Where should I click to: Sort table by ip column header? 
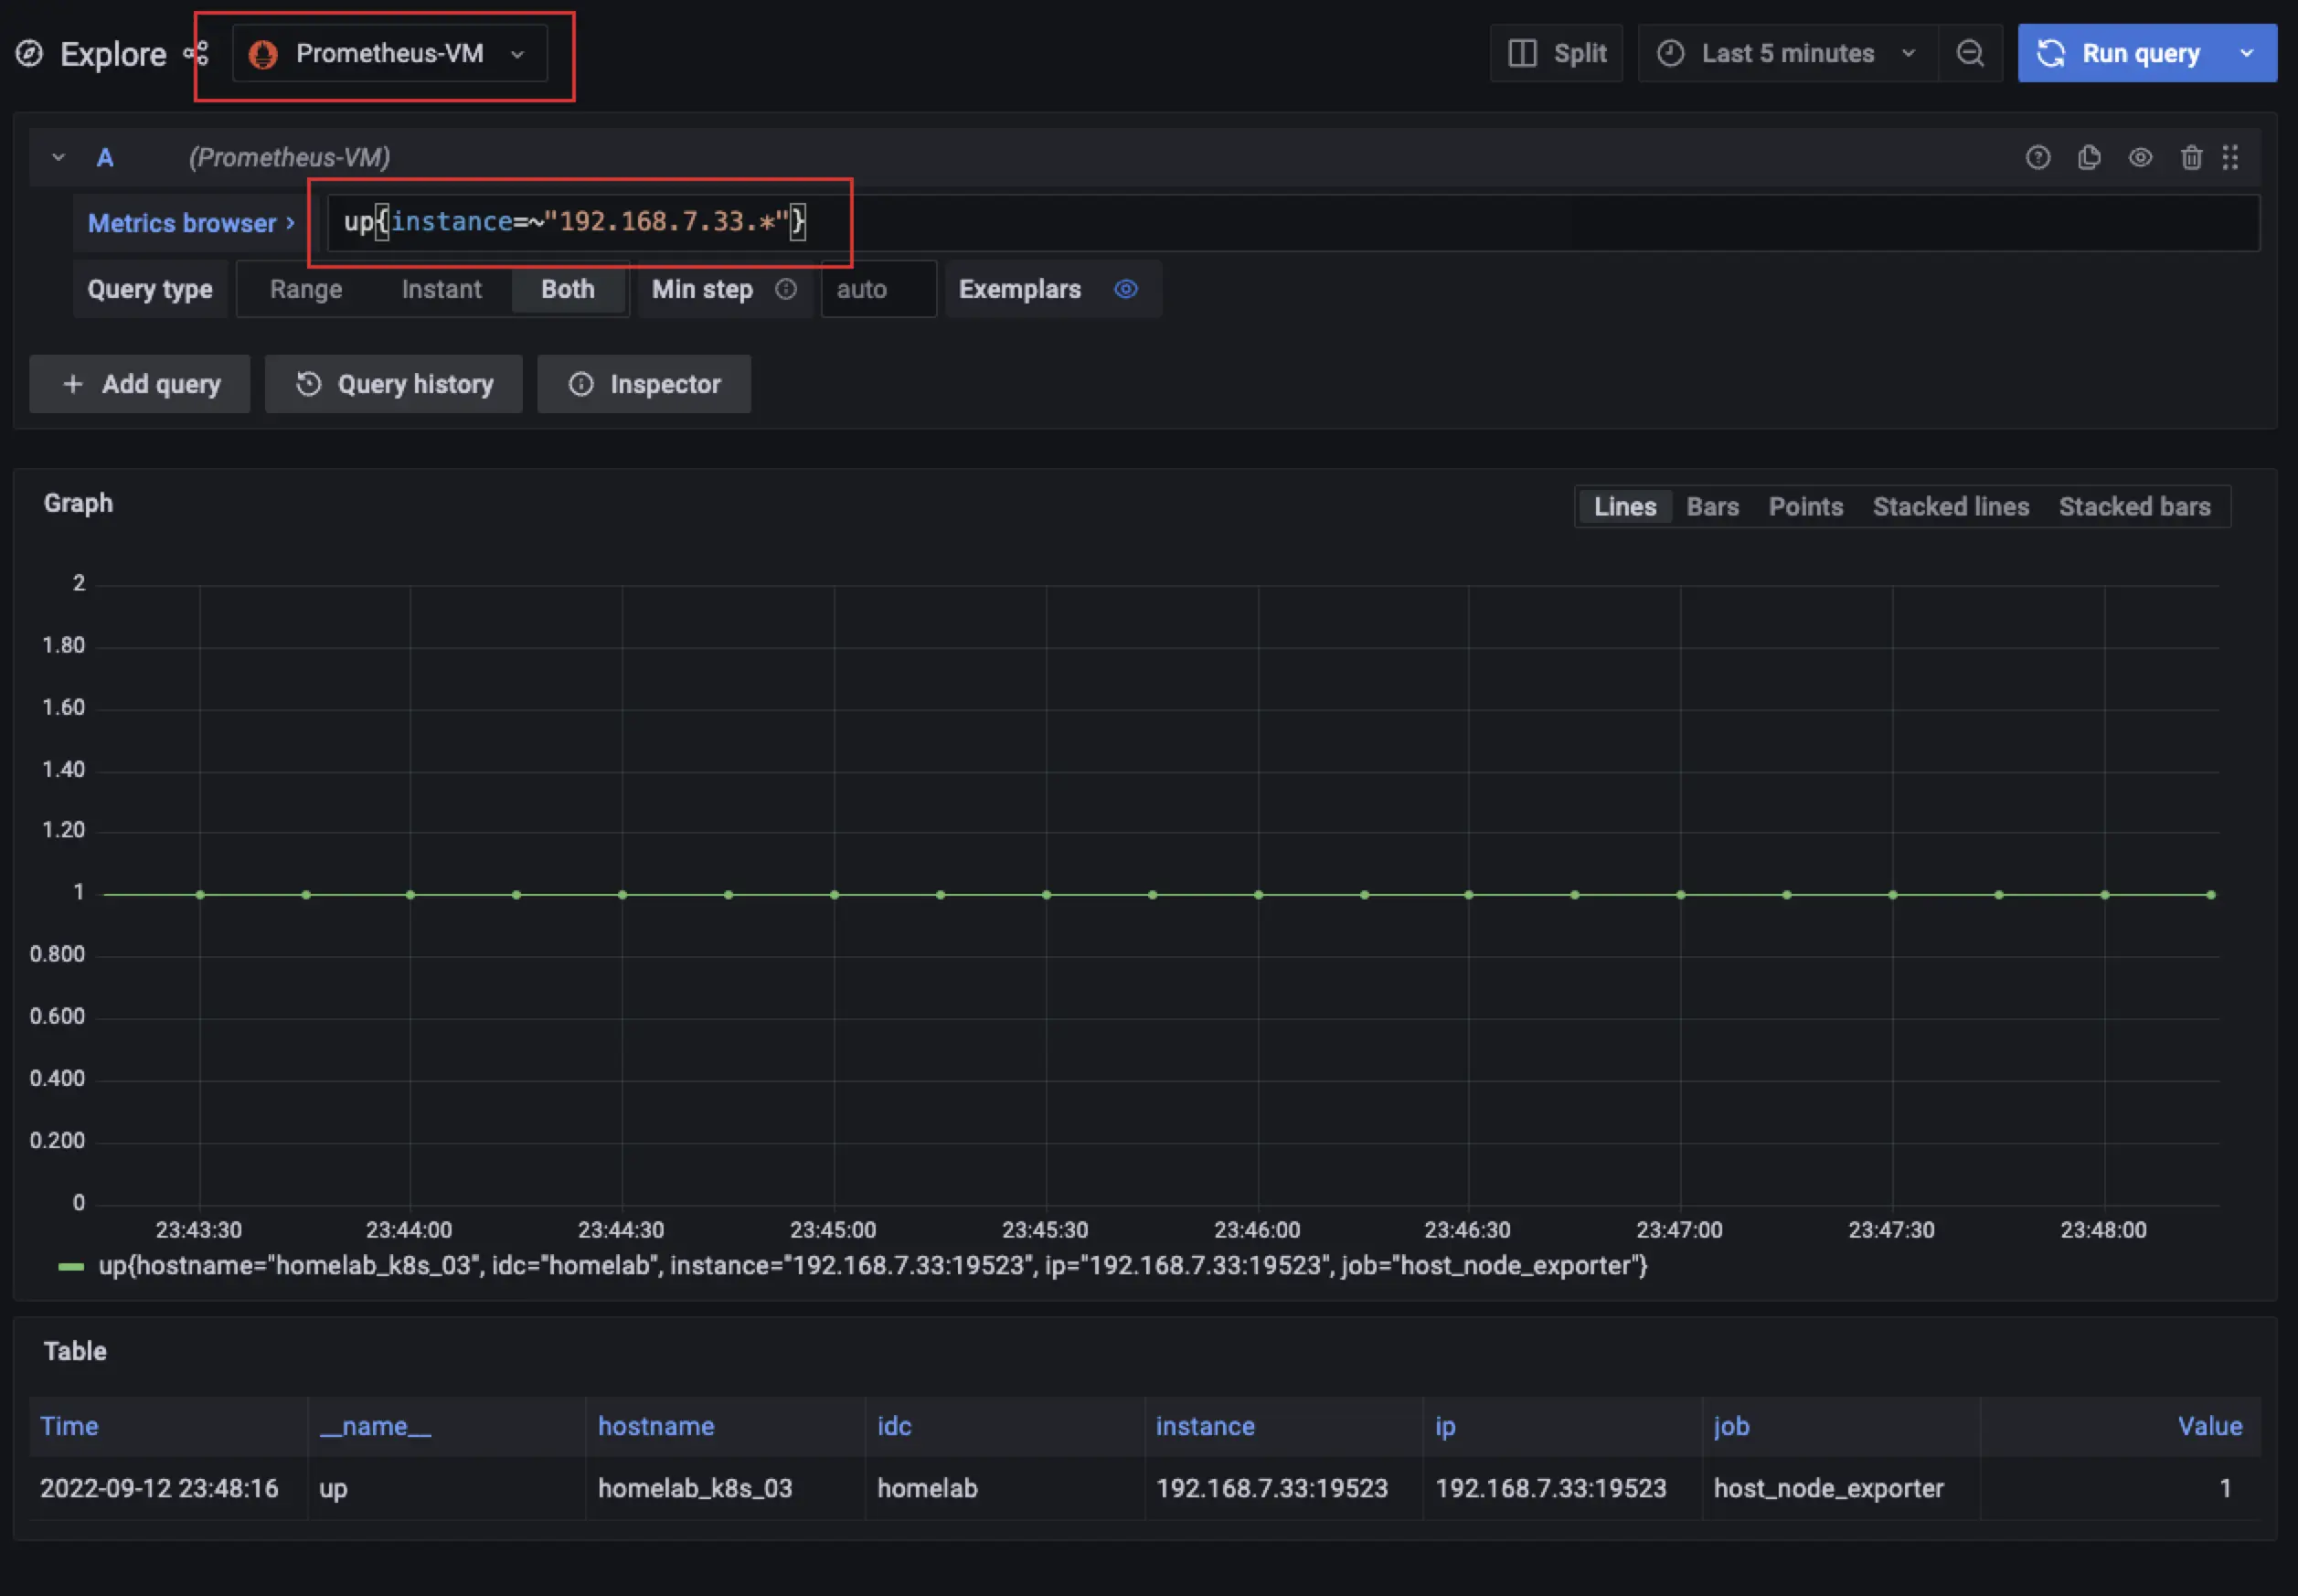click(1445, 1426)
